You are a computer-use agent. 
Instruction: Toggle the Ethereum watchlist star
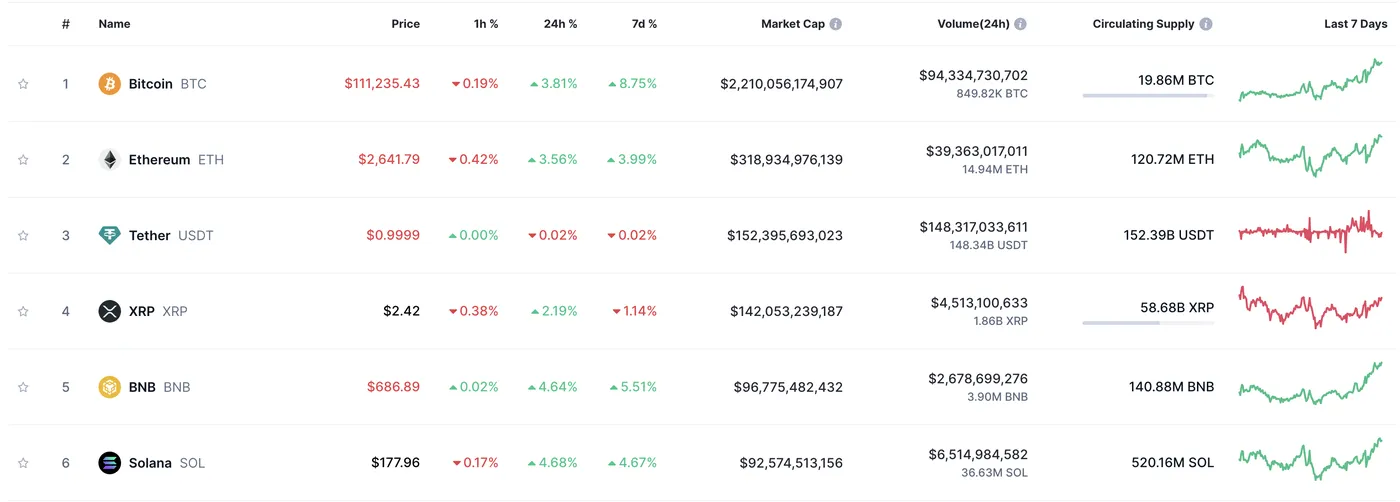coord(23,160)
